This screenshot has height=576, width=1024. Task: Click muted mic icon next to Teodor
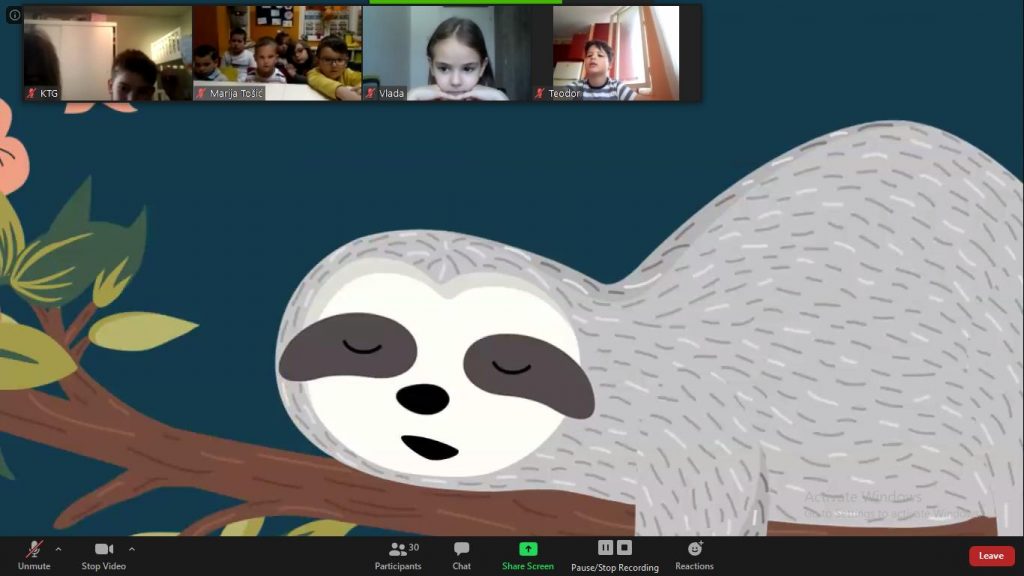pyautogui.click(x=540, y=93)
